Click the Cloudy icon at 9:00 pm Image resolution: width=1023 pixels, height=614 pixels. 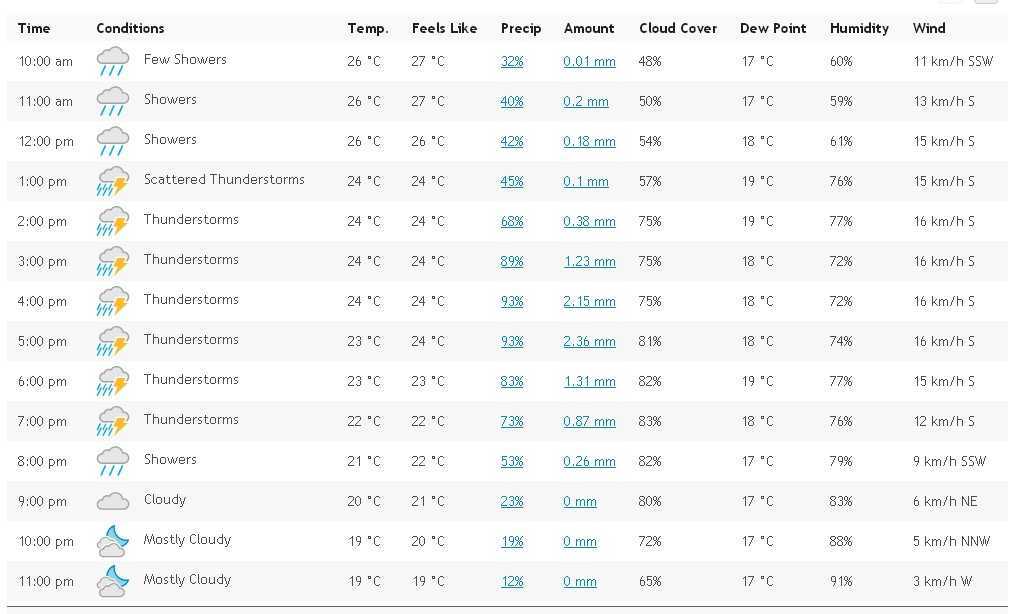[x=112, y=501]
